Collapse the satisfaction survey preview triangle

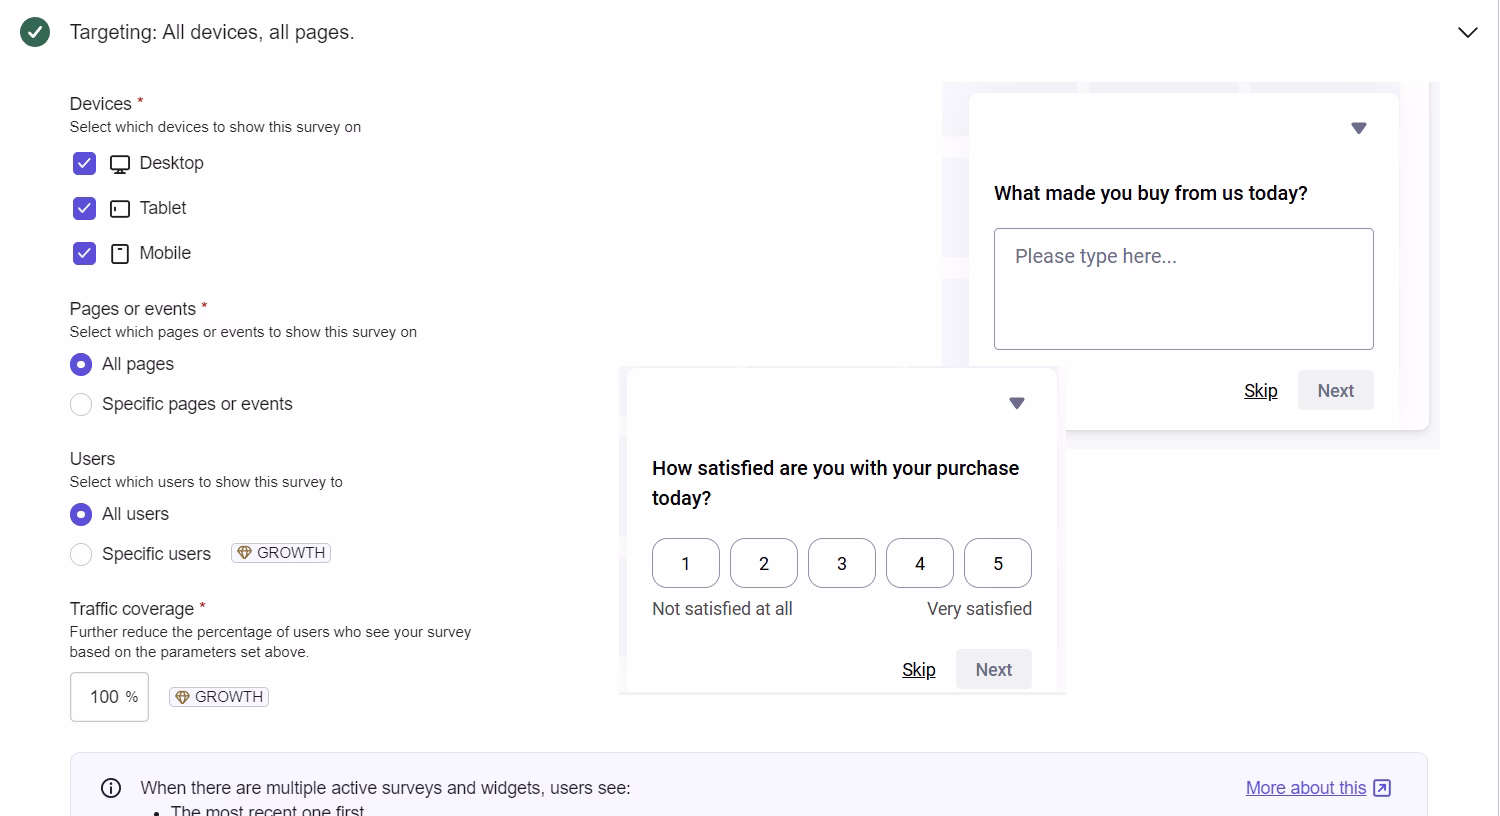pyautogui.click(x=1016, y=403)
